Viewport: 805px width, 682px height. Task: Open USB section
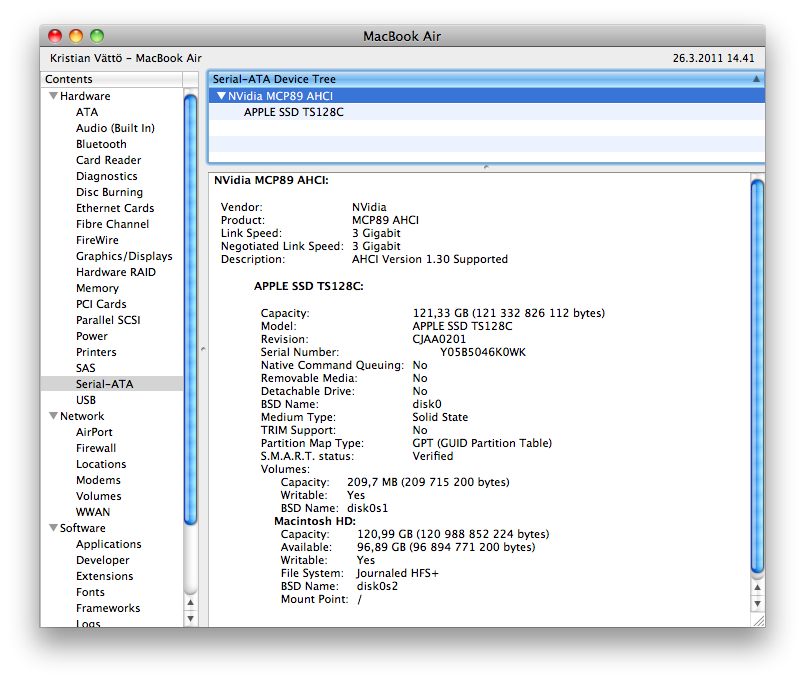point(86,400)
